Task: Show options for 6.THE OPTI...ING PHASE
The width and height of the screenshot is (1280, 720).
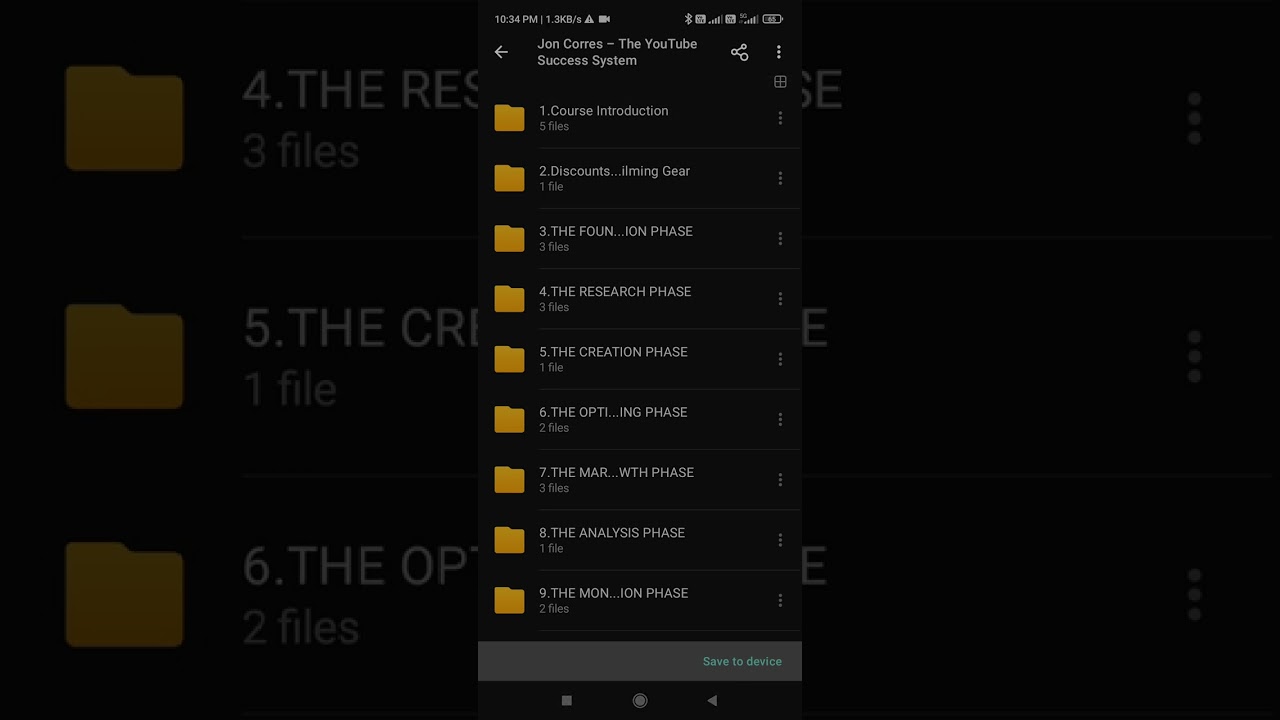Action: click(780, 419)
